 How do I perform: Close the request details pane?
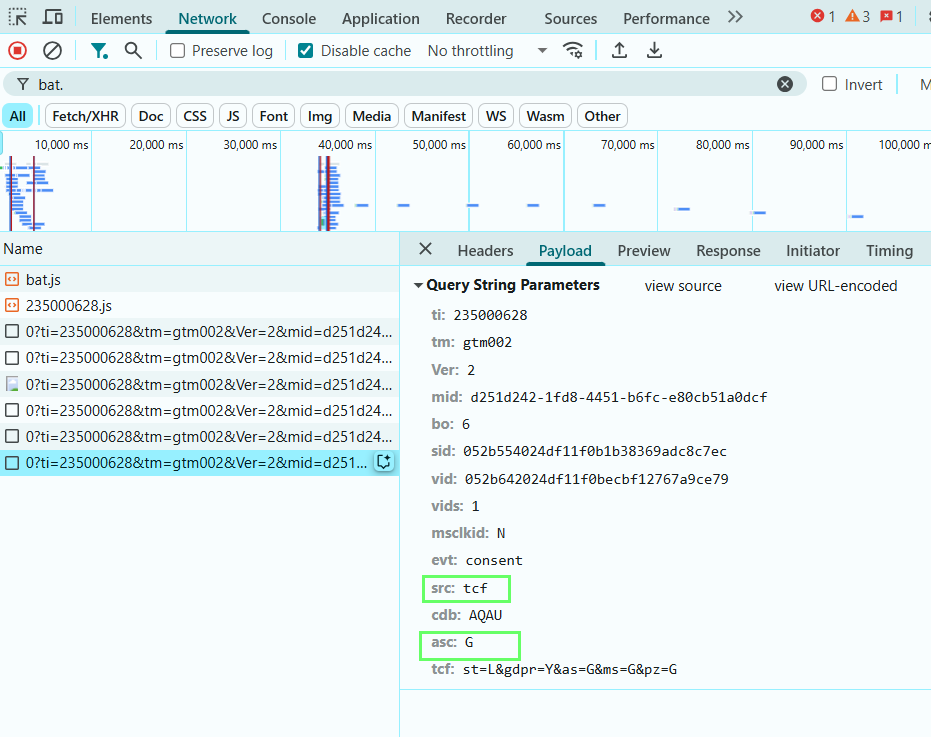425,249
